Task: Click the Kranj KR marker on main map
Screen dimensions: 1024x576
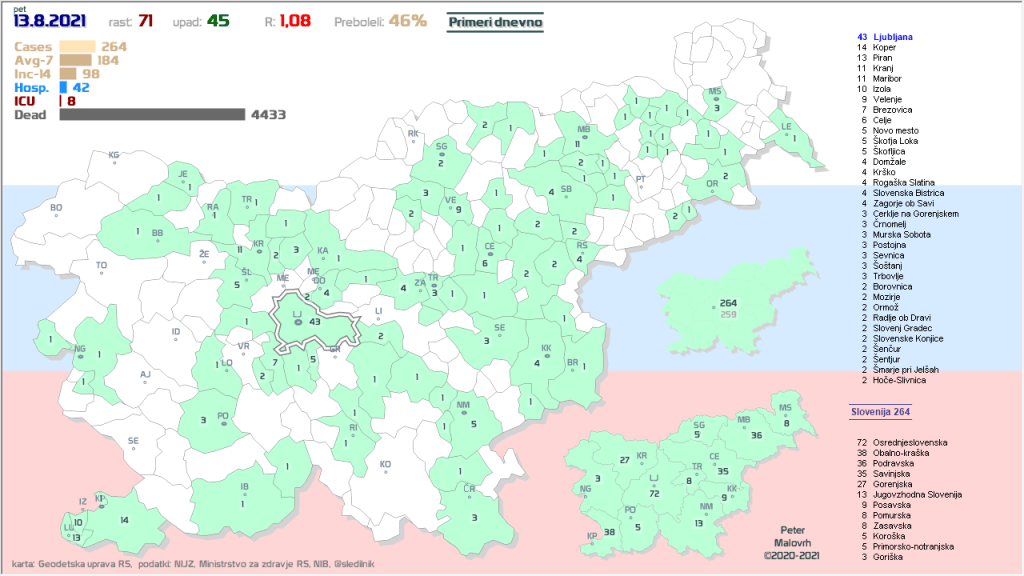Action: point(259,245)
